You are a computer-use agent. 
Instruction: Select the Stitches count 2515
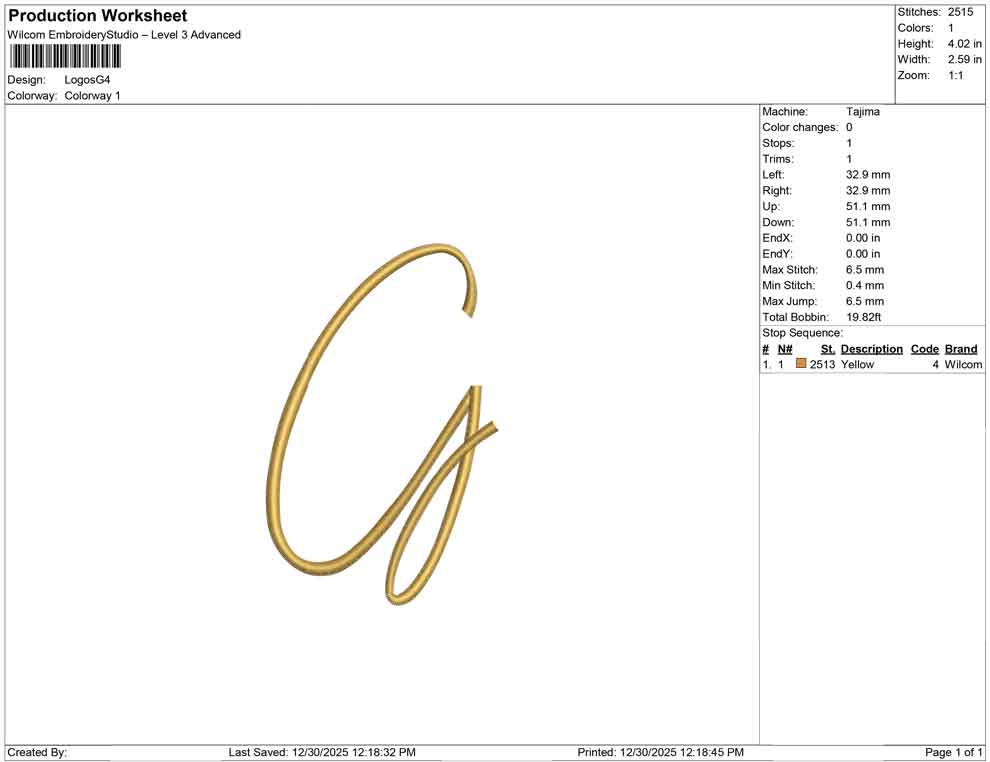coord(965,12)
